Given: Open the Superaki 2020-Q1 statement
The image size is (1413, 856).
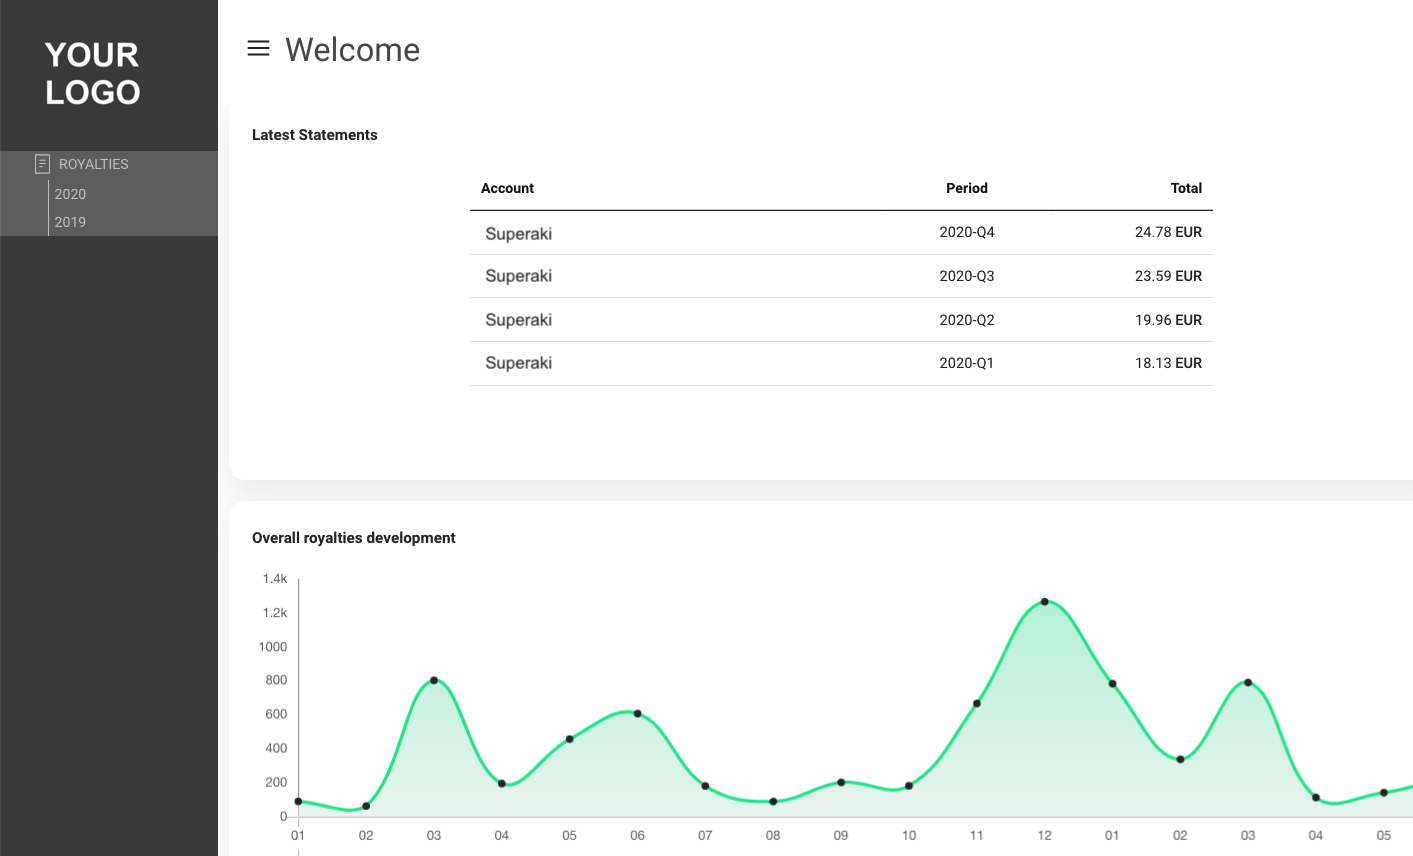Looking at the screenshot, I should (518, 363).
